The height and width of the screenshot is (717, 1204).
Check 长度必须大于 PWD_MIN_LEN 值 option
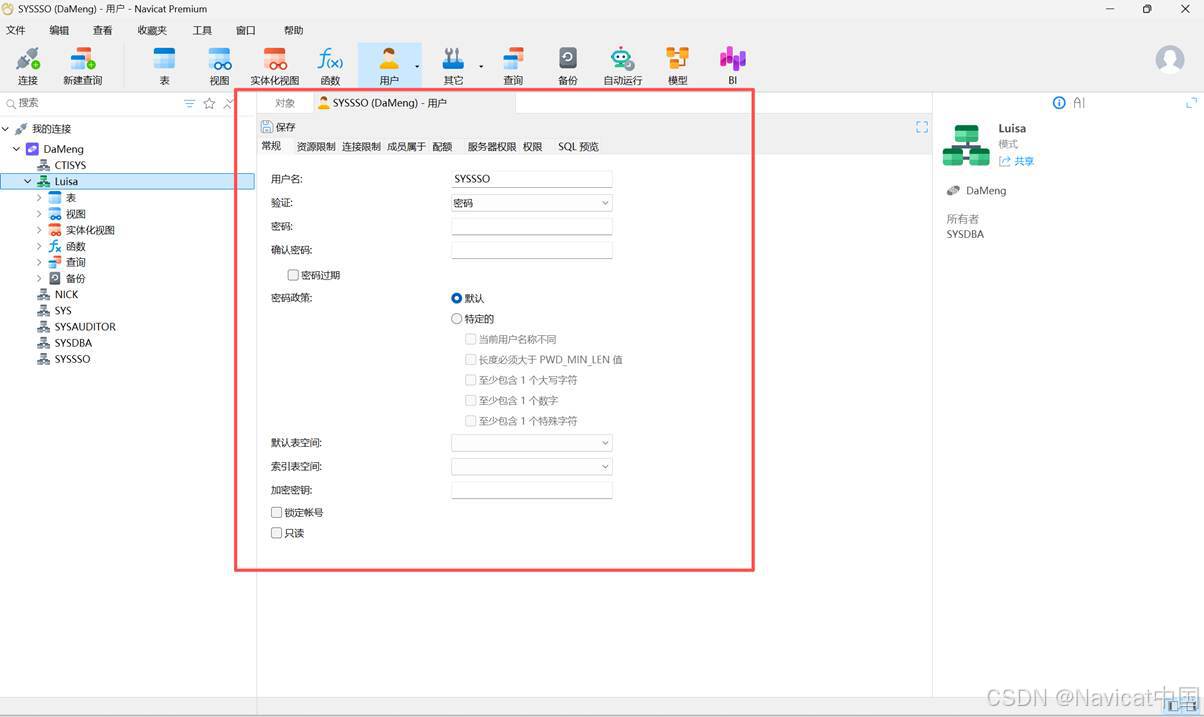coord(470,360)
